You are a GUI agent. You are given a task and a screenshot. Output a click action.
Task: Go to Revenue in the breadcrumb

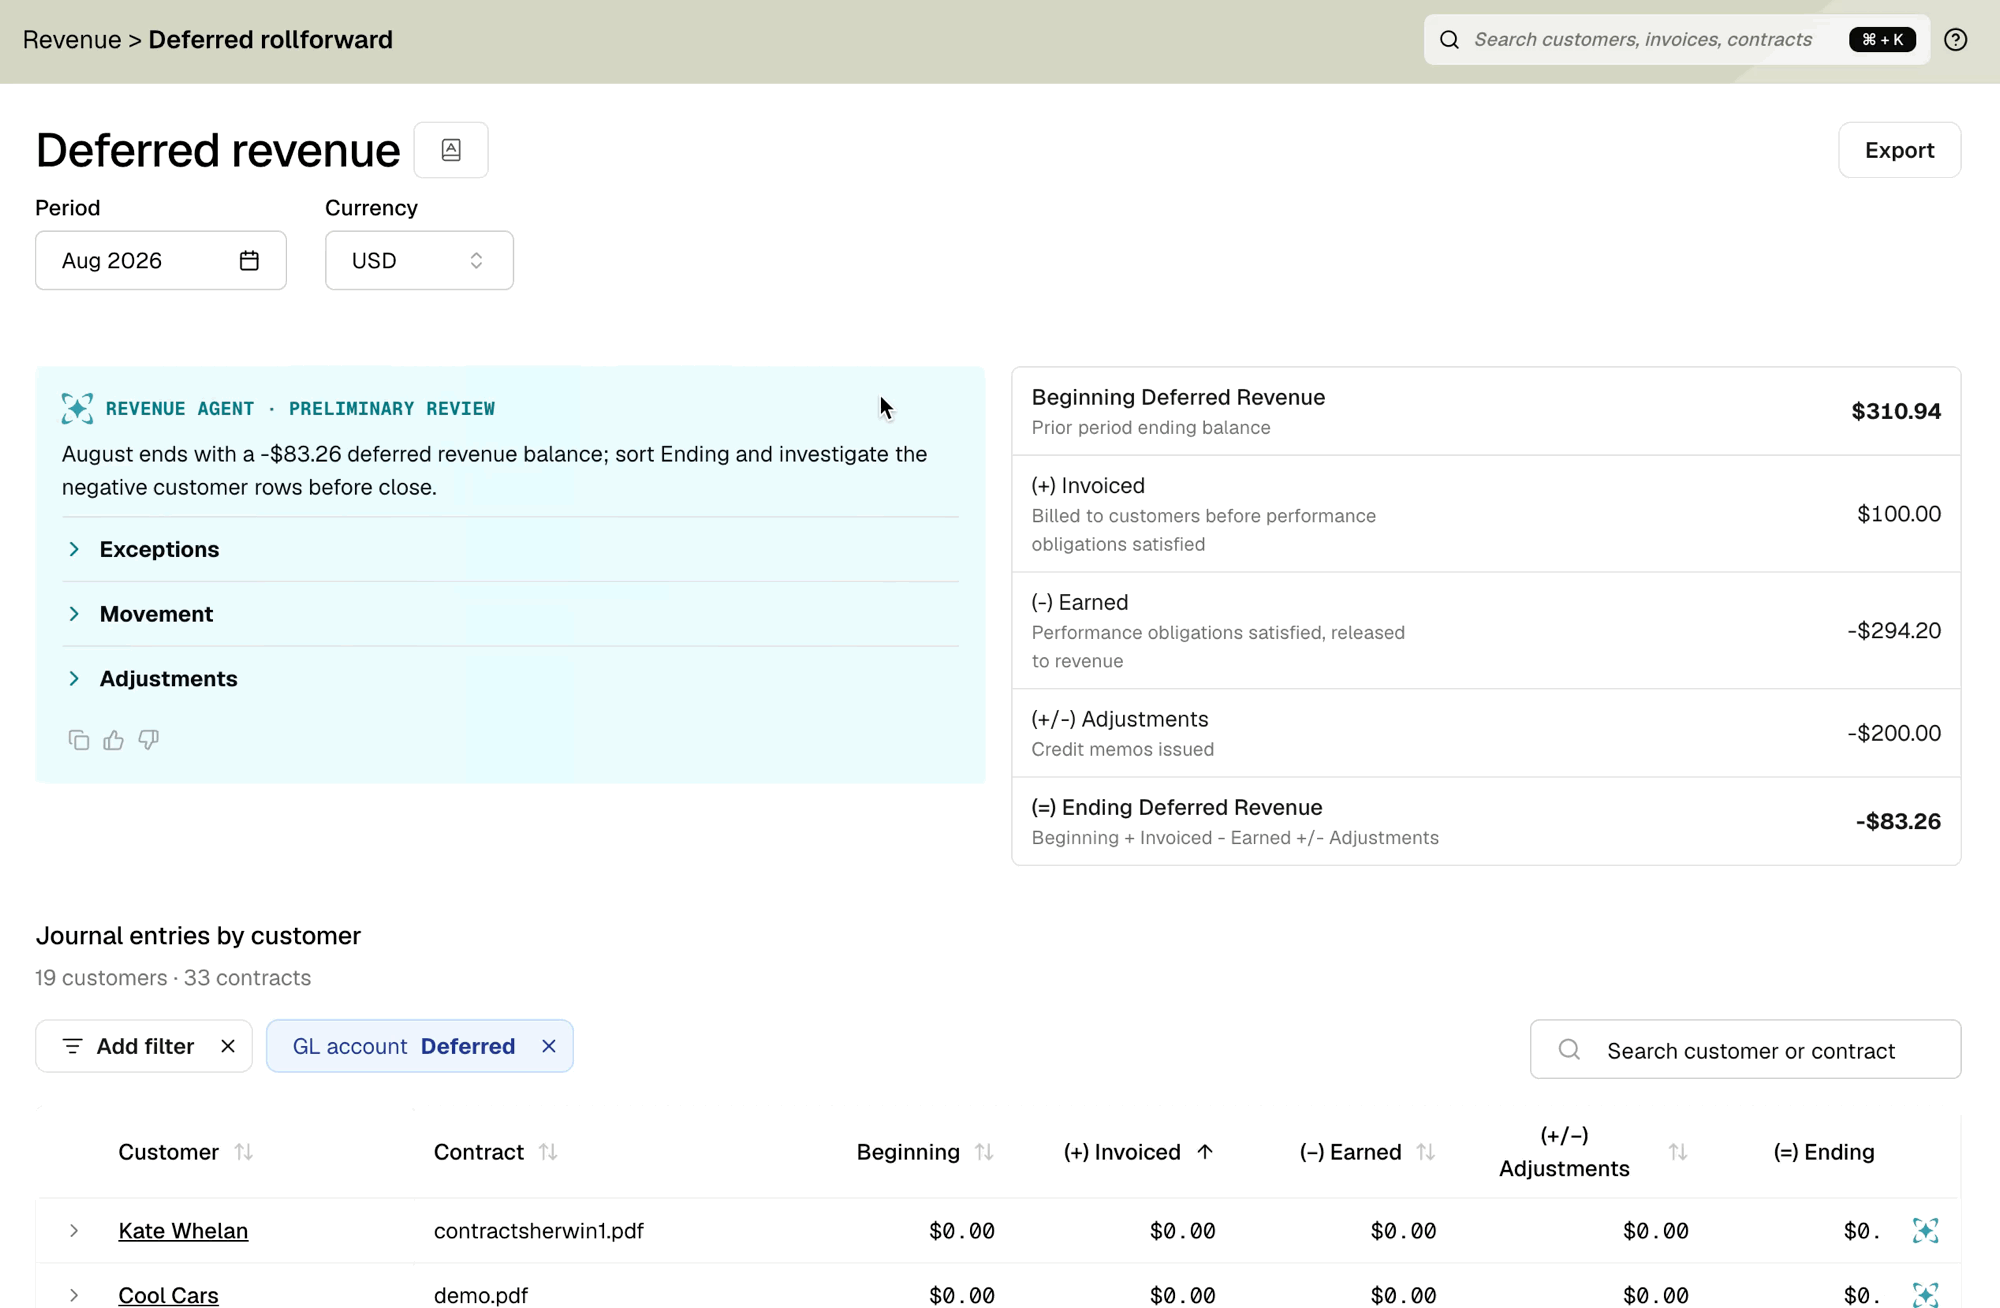pyautogui.click(x=72, y=40)
